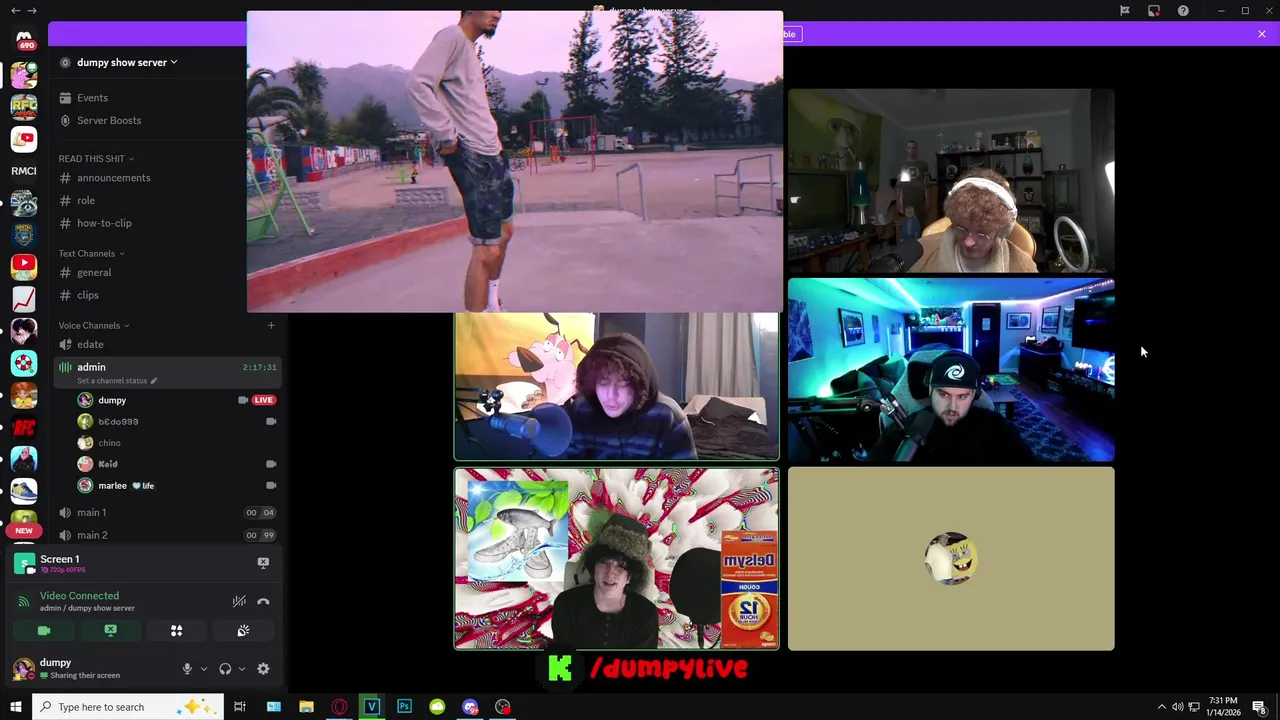The width and height of the screenshot is (1280, 720).
Task: Focus the blue LED room camera tile
Action: [x=951, y=370]
